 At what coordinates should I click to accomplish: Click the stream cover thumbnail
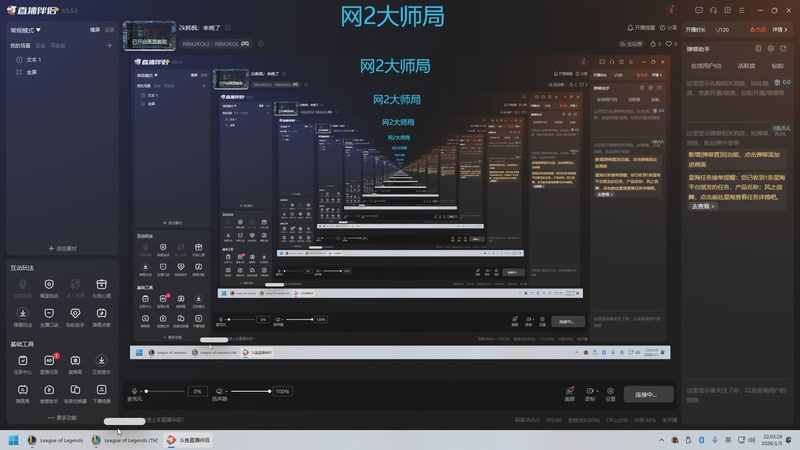[x=149, y=36]
